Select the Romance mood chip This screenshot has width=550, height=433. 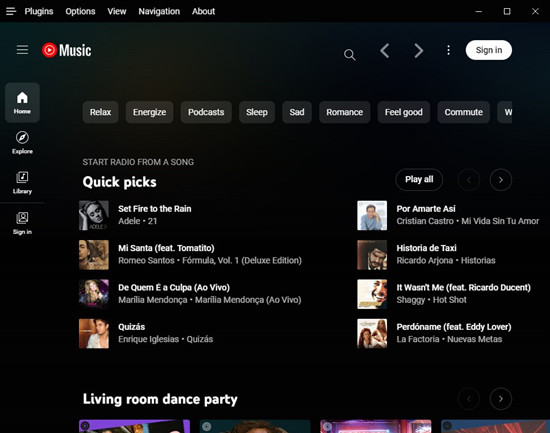point(344,112)
